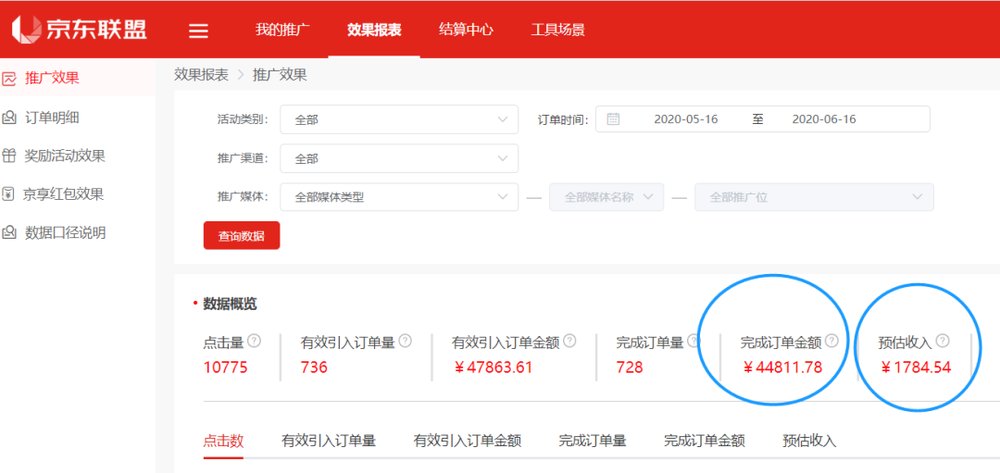Click the 736 order count value
Screen dimensions: 1000x473
(x=314, y=368)
